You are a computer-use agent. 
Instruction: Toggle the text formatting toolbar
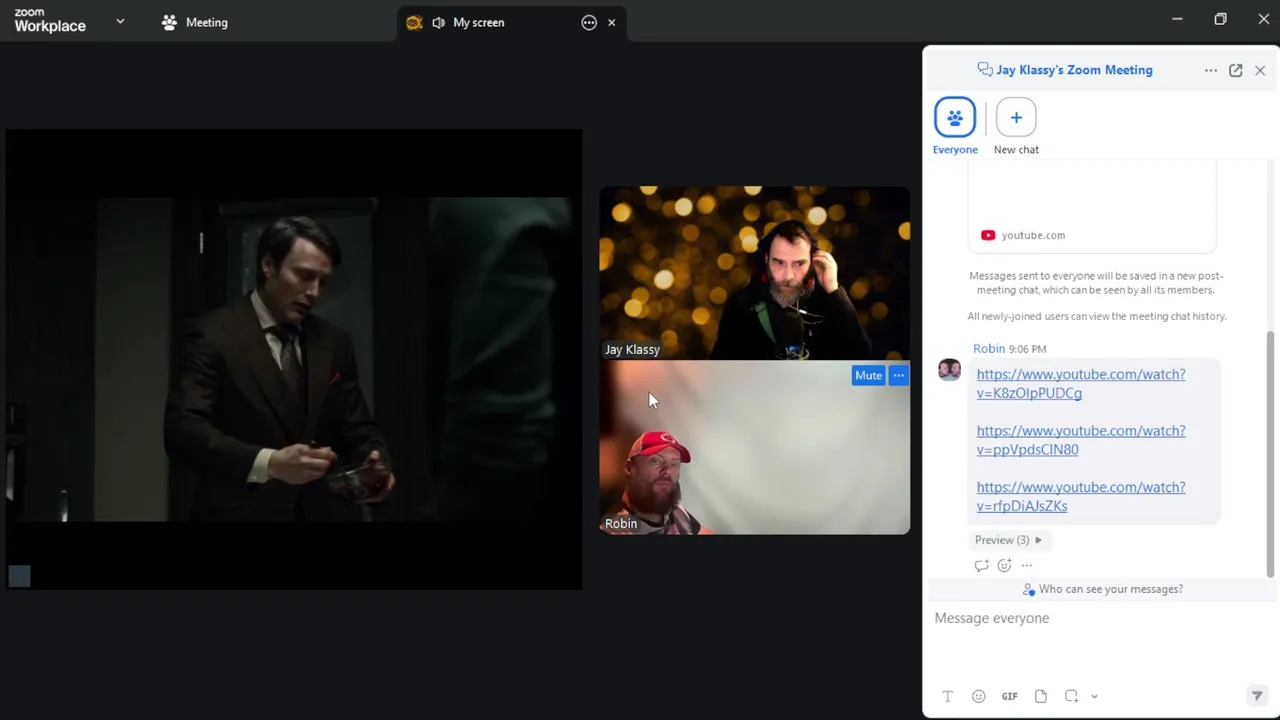pos(947,696)
